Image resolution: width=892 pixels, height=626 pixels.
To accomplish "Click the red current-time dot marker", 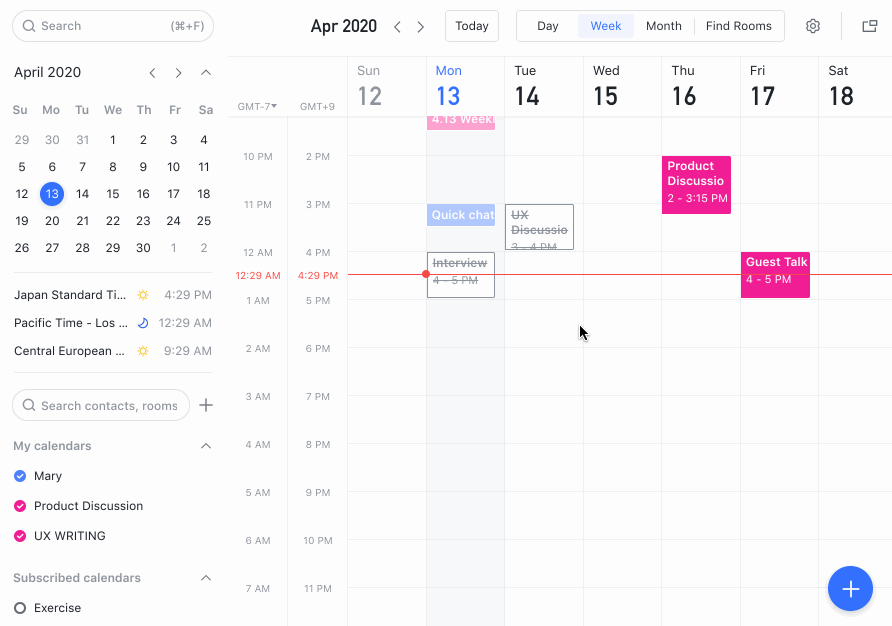I will click(426, 274).
